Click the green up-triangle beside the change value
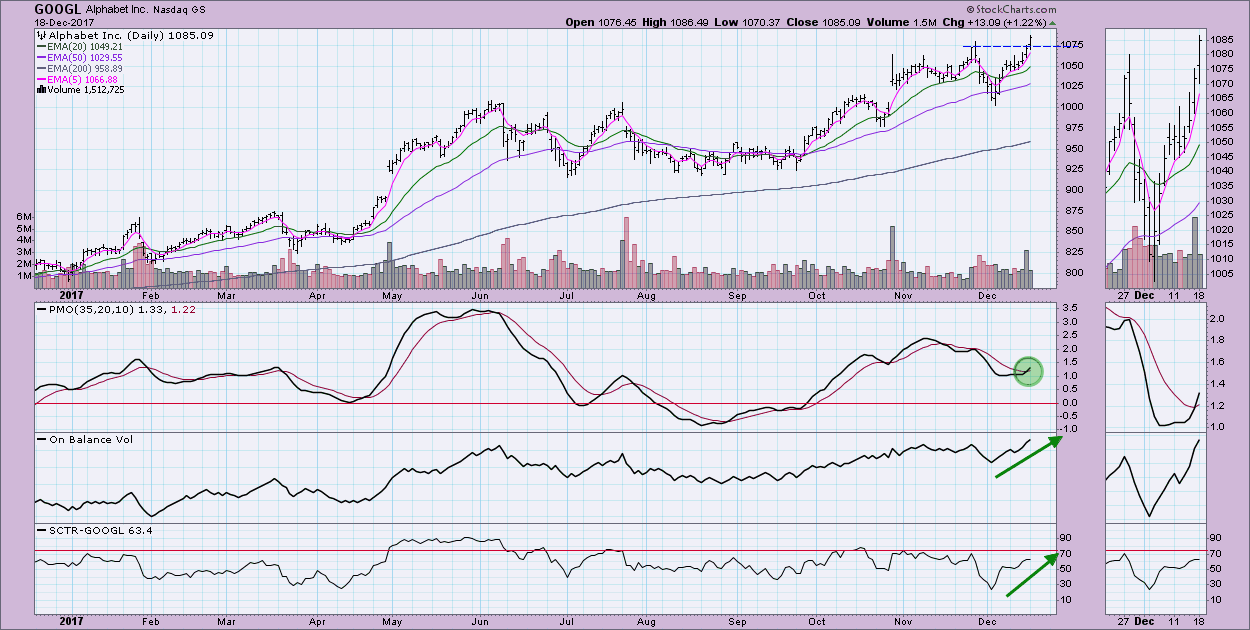Viewport: 1250px width, 630px height. click(1052, 22)
